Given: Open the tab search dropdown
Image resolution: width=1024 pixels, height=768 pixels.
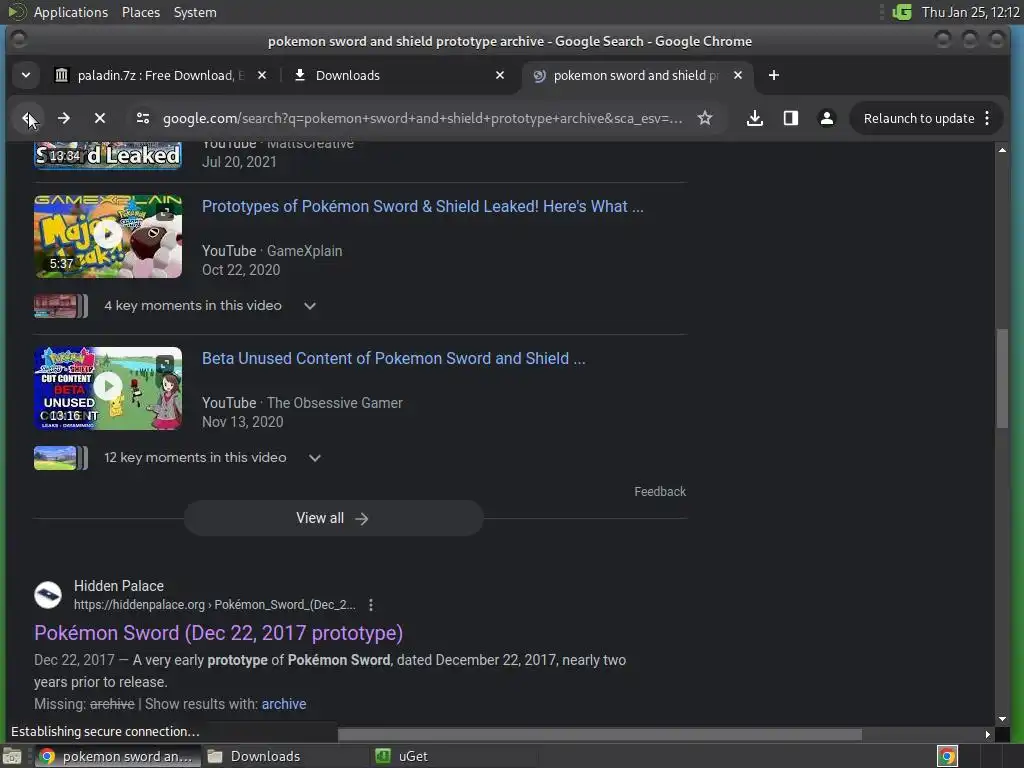Looking at the screenshot, I should coord(25,75).
